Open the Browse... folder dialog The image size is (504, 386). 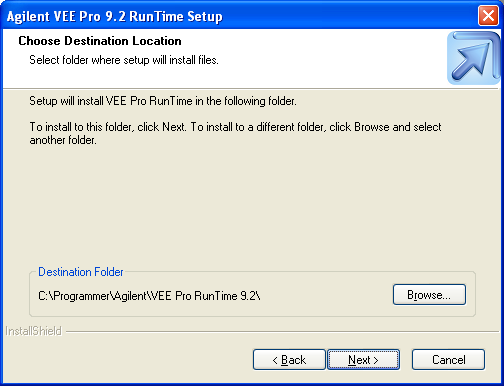(429, 295)
